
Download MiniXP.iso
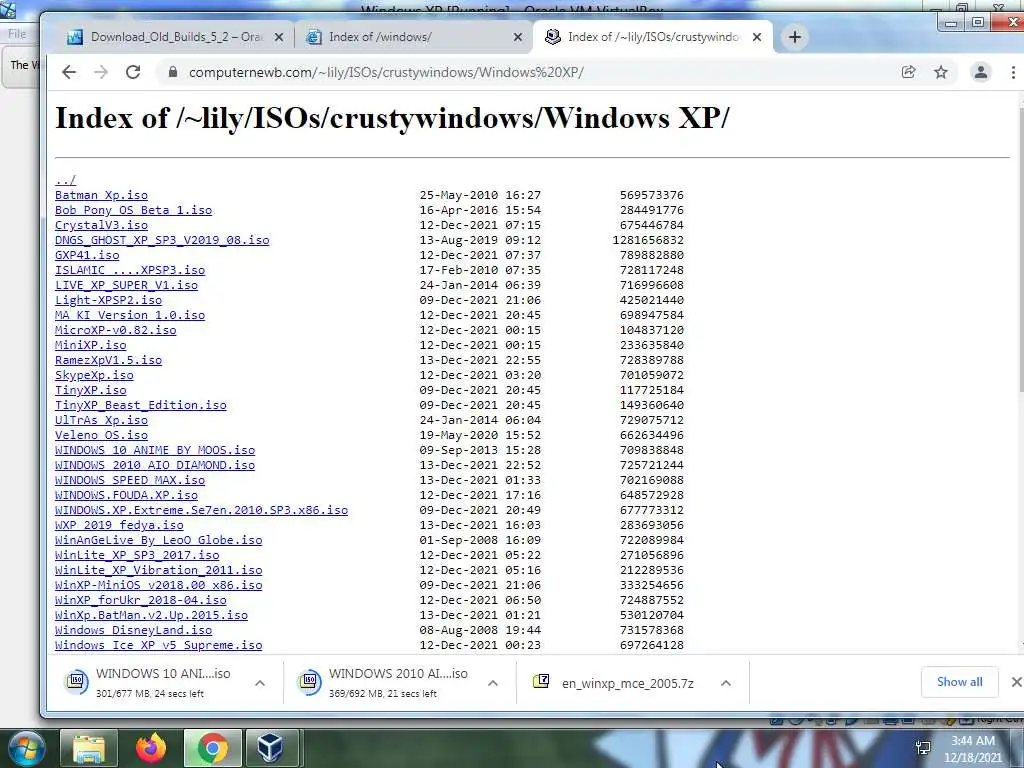click(91, 345)
